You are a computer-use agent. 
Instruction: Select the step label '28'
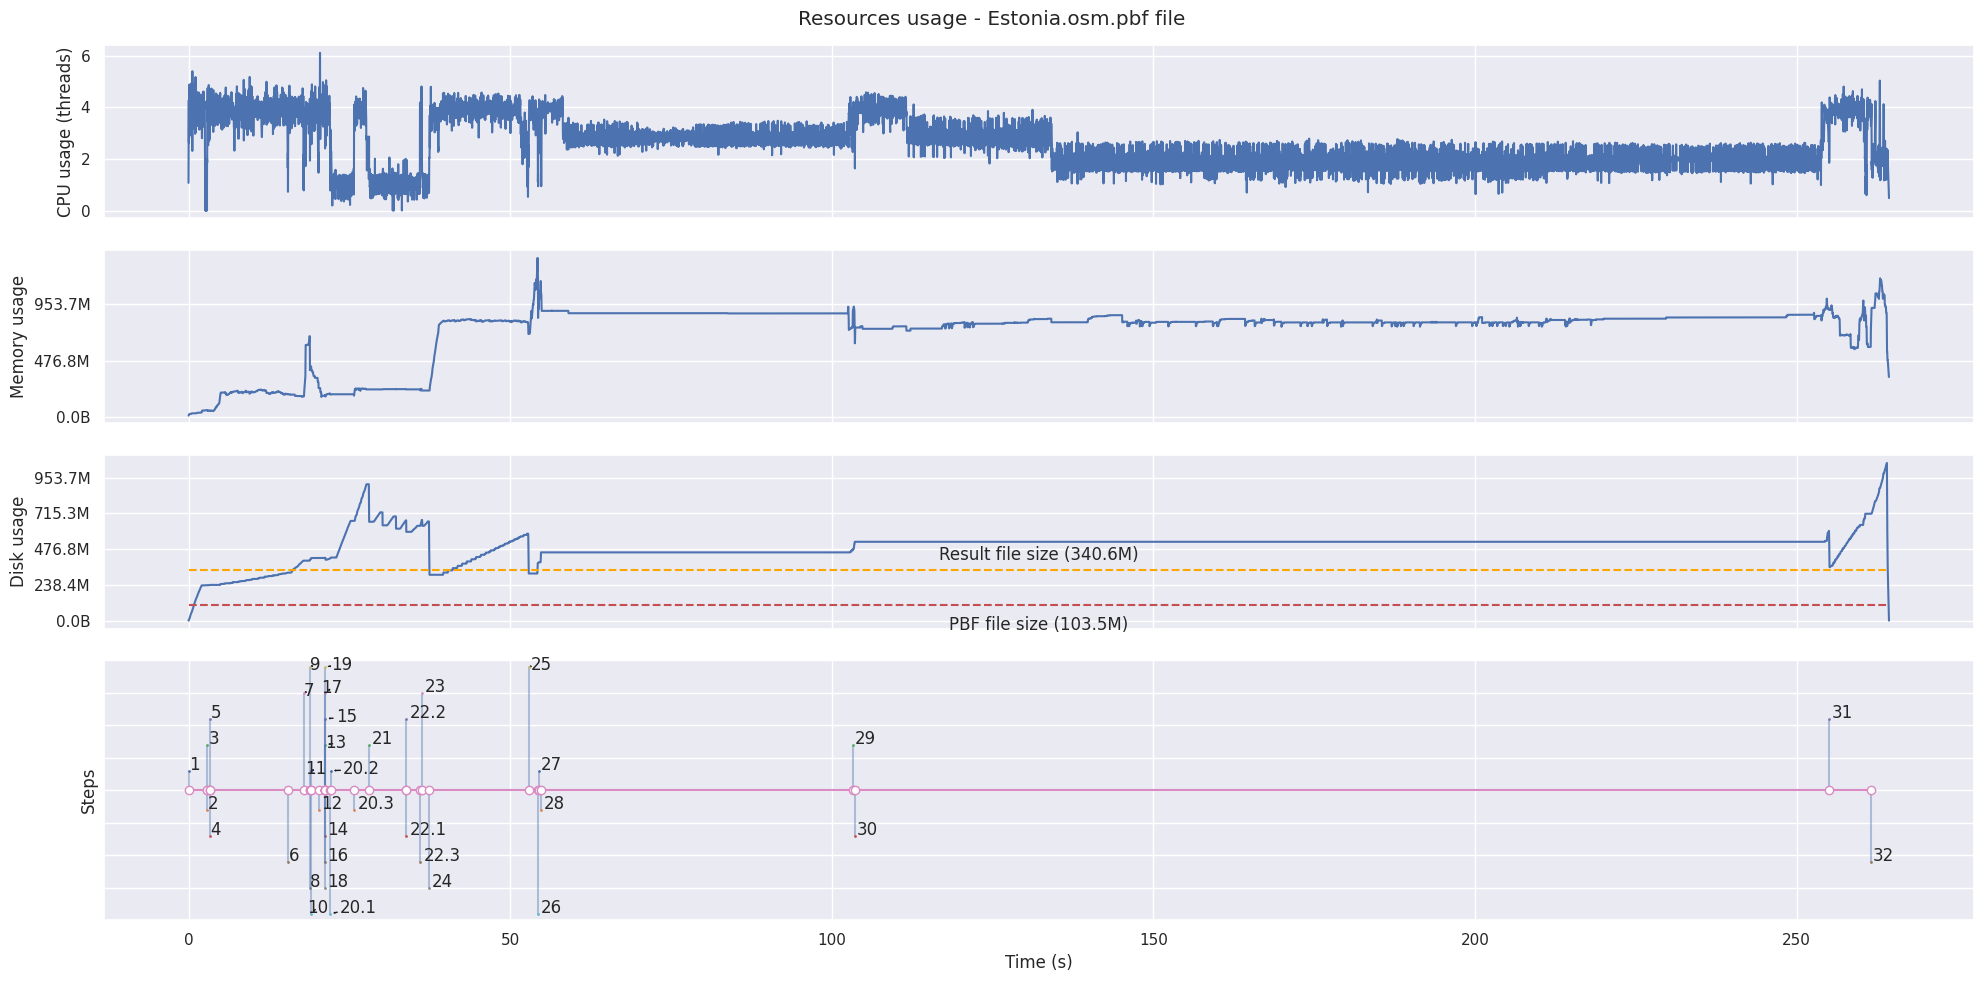[x=554, y=804]
